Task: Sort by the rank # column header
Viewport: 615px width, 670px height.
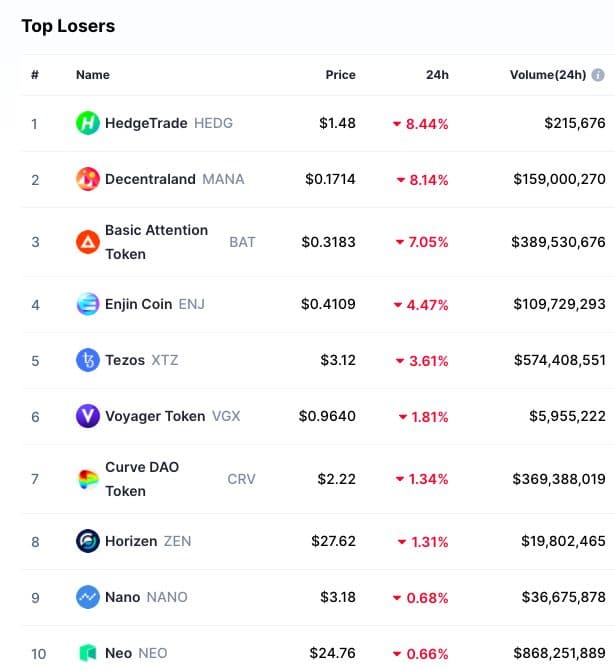Action: [x=35, y=75]
